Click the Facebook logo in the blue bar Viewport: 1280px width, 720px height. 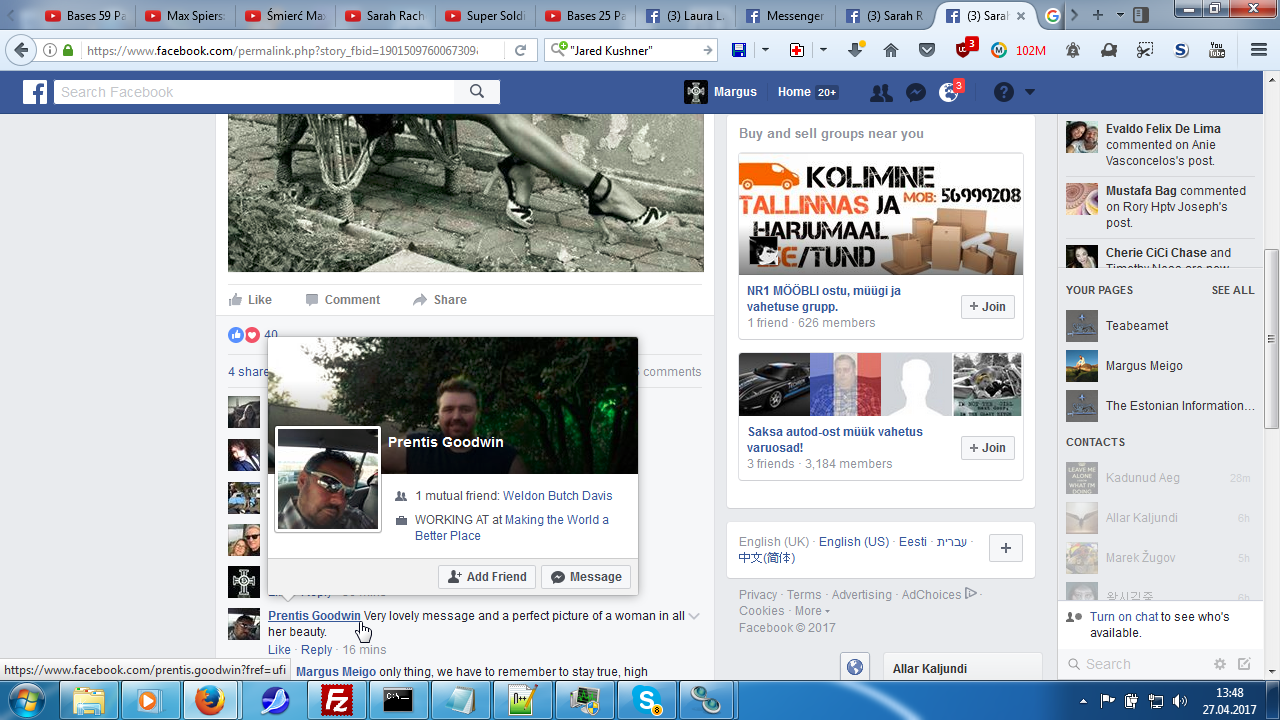click(x=36, y=92)
